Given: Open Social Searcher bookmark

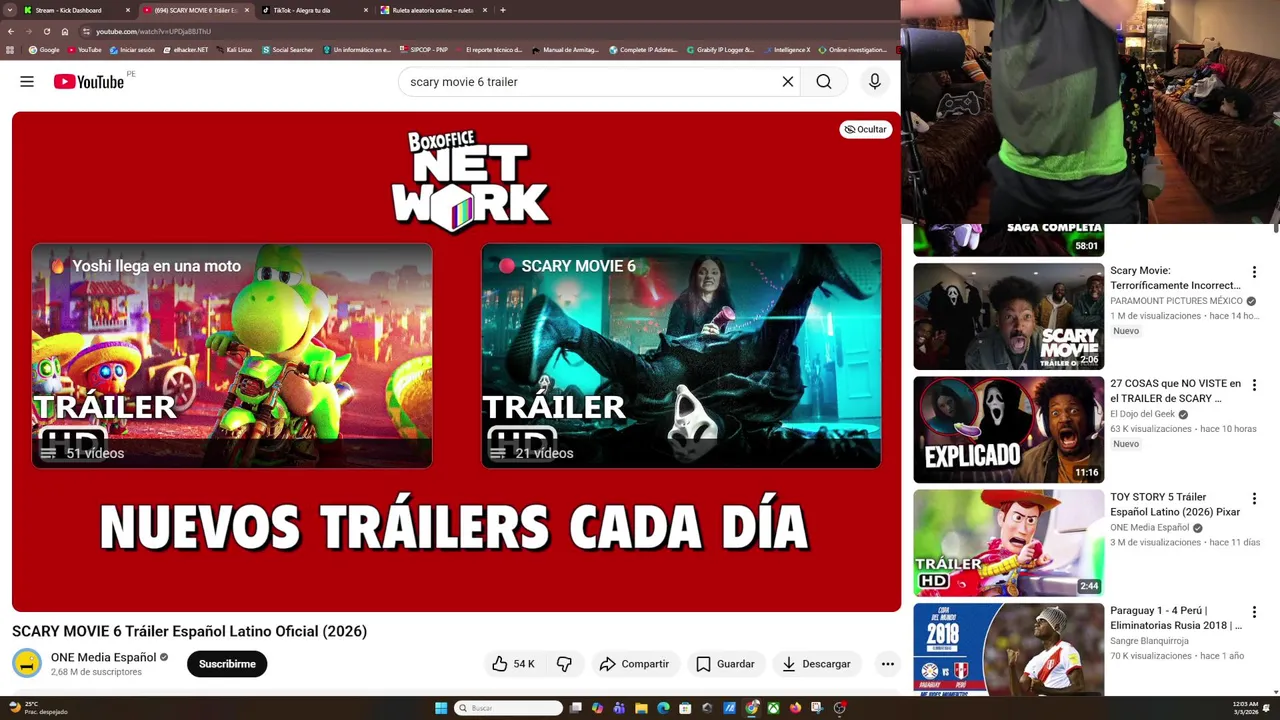Looking at the screenshot, I should [x=288, y=49].
